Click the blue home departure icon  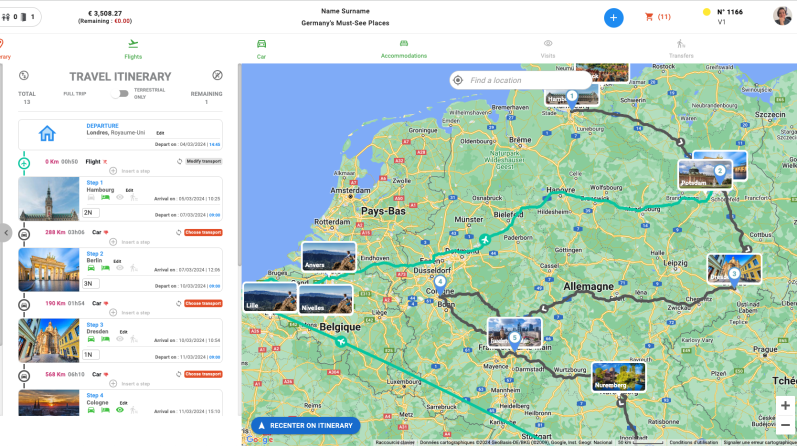pos(47,134)
